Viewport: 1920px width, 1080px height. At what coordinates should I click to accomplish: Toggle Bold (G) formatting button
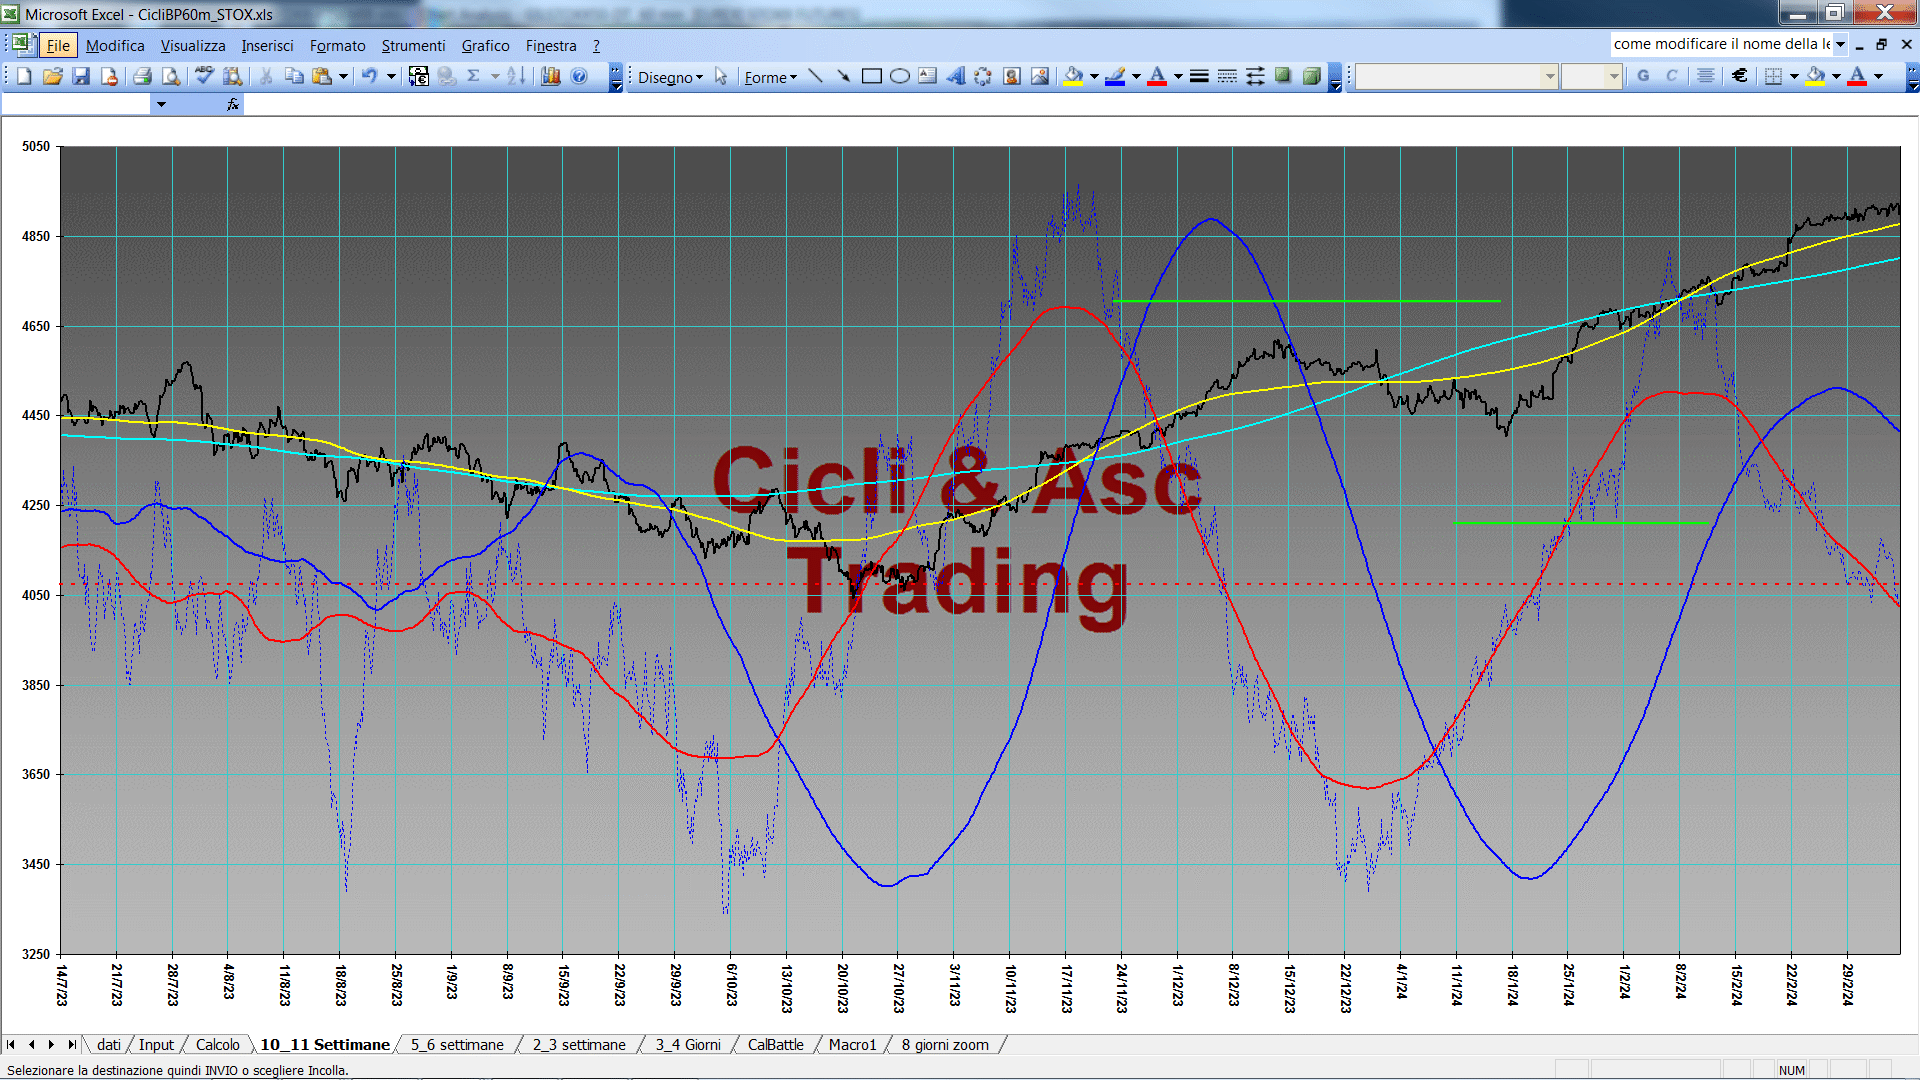(1643, 76)
